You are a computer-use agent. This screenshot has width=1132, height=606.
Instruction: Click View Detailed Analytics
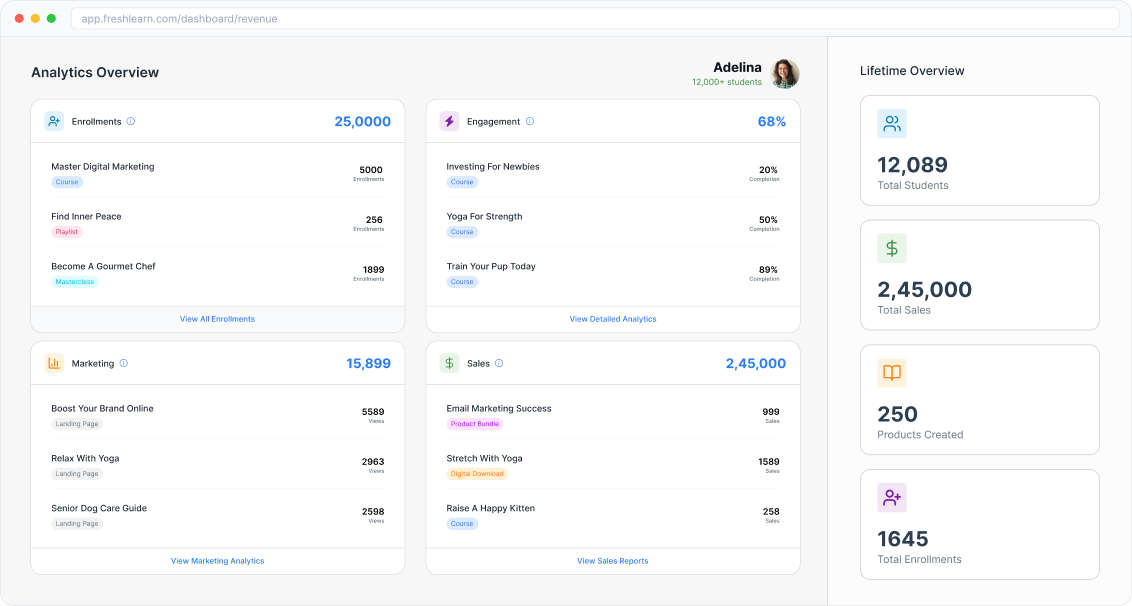point(612,318)
